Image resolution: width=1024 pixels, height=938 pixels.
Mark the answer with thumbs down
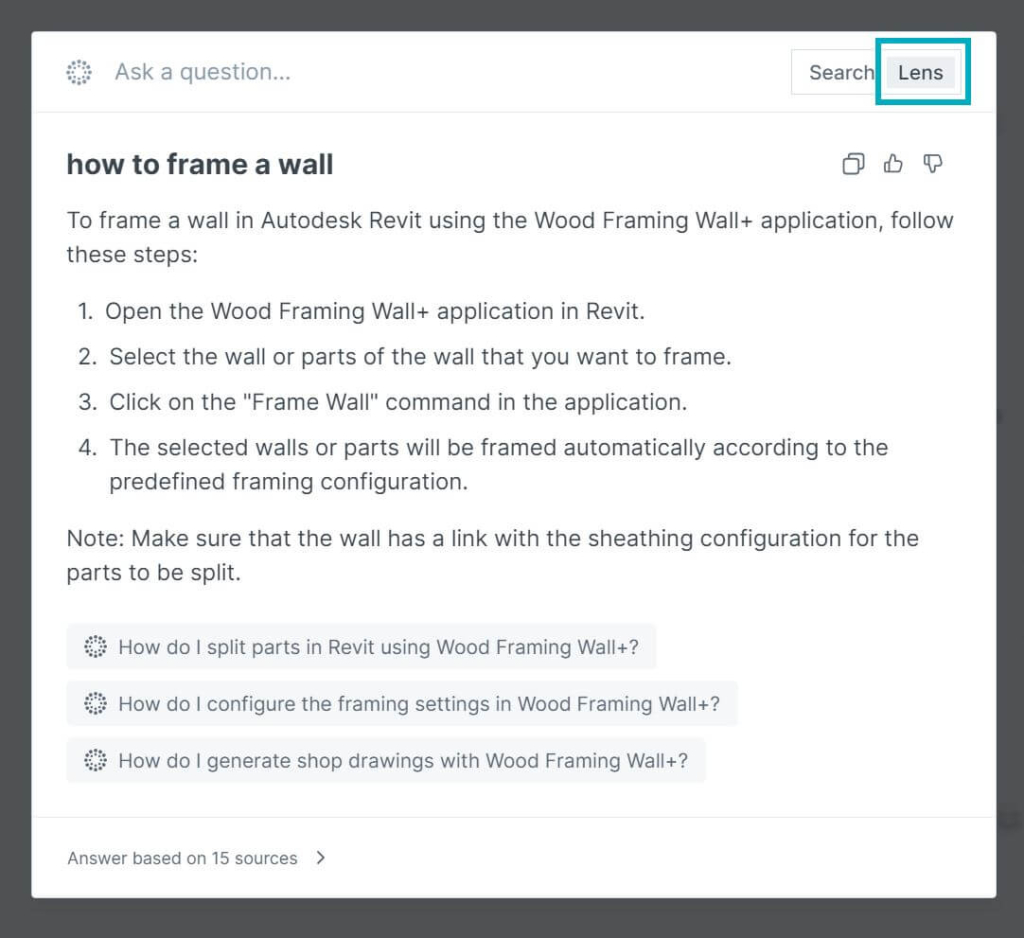[x=933, y=163]
